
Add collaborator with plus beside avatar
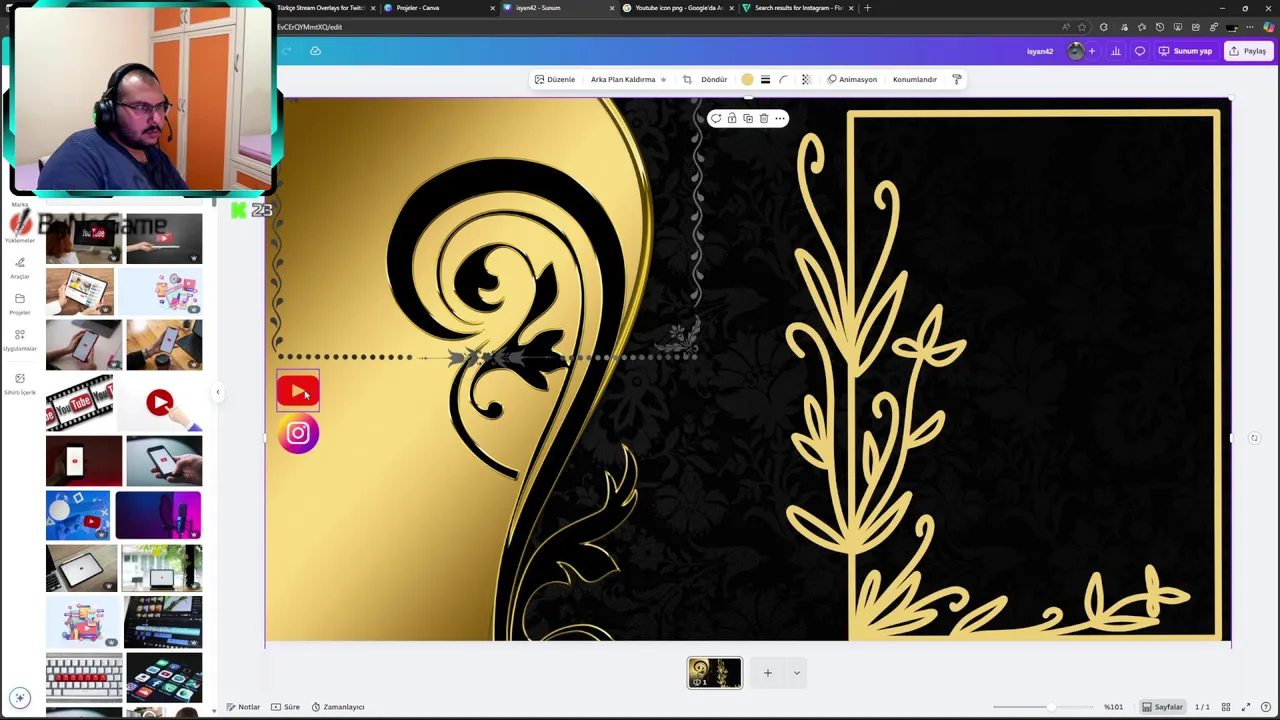pyautogui.click(x=1092, y=51)
